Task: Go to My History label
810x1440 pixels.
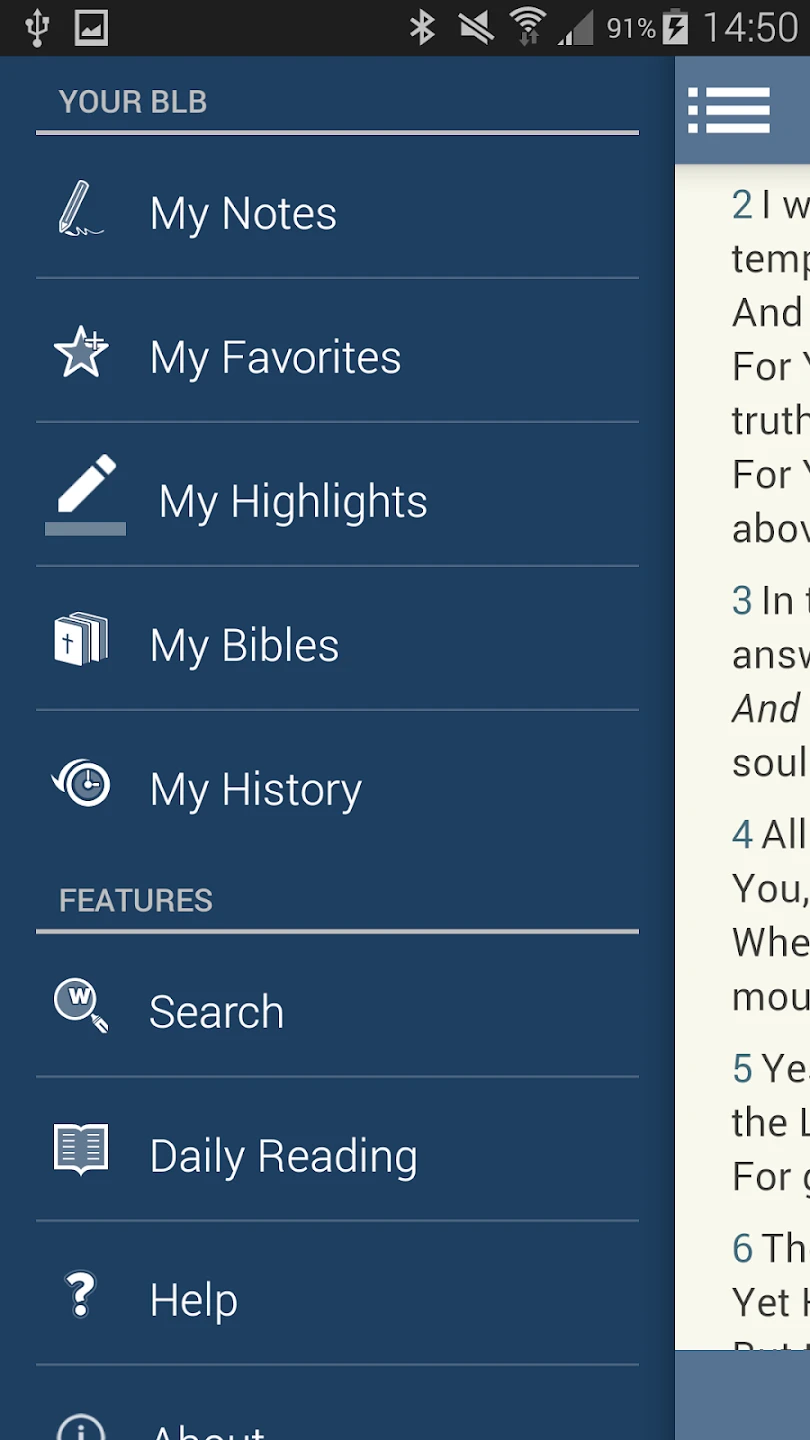Action: (x=255, y=790)
